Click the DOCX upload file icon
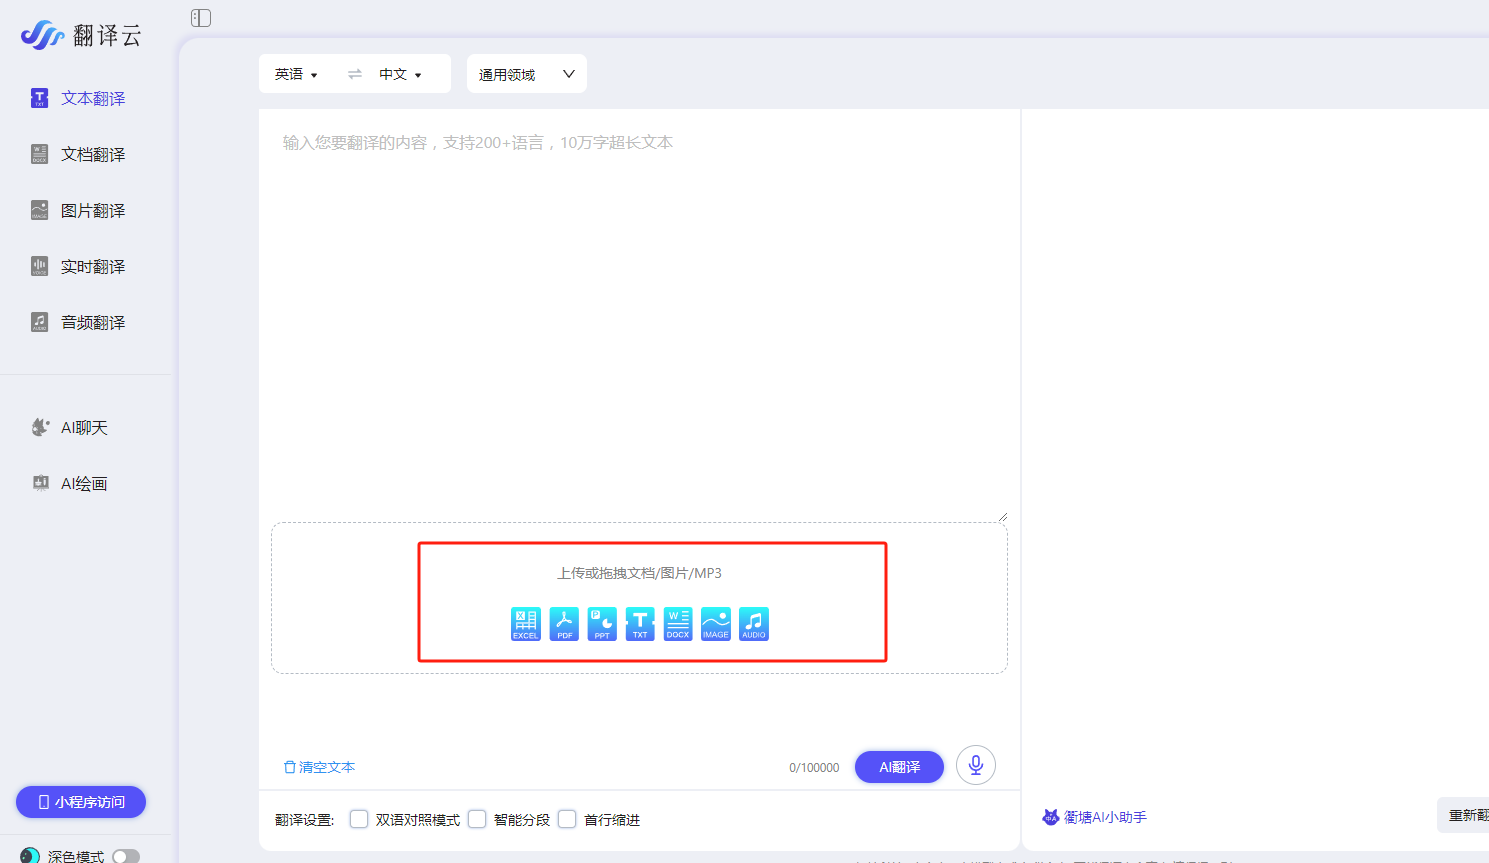 pyautogui.click(x=678, y=623)
